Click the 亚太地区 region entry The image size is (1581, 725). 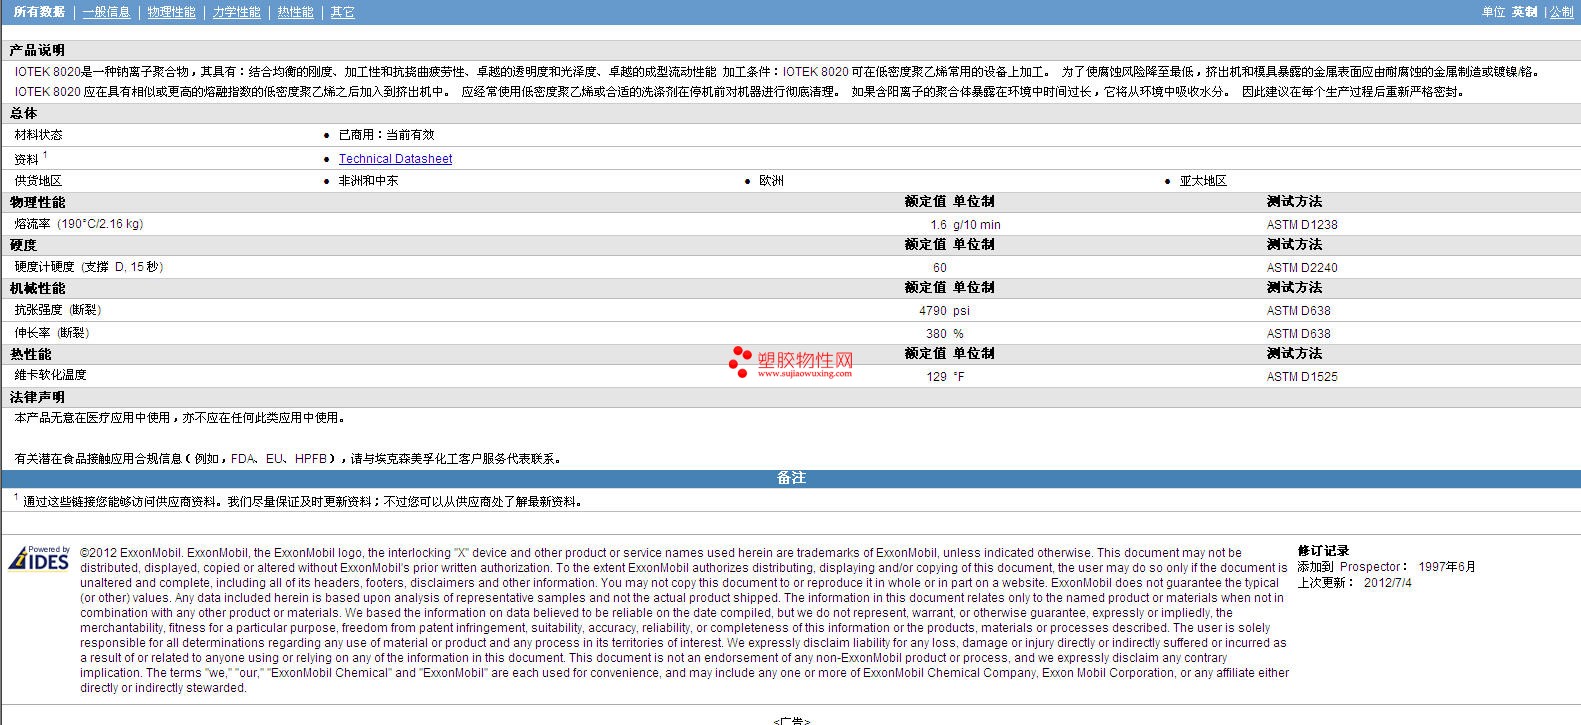pyautogui.click(x=1203, y=181)
